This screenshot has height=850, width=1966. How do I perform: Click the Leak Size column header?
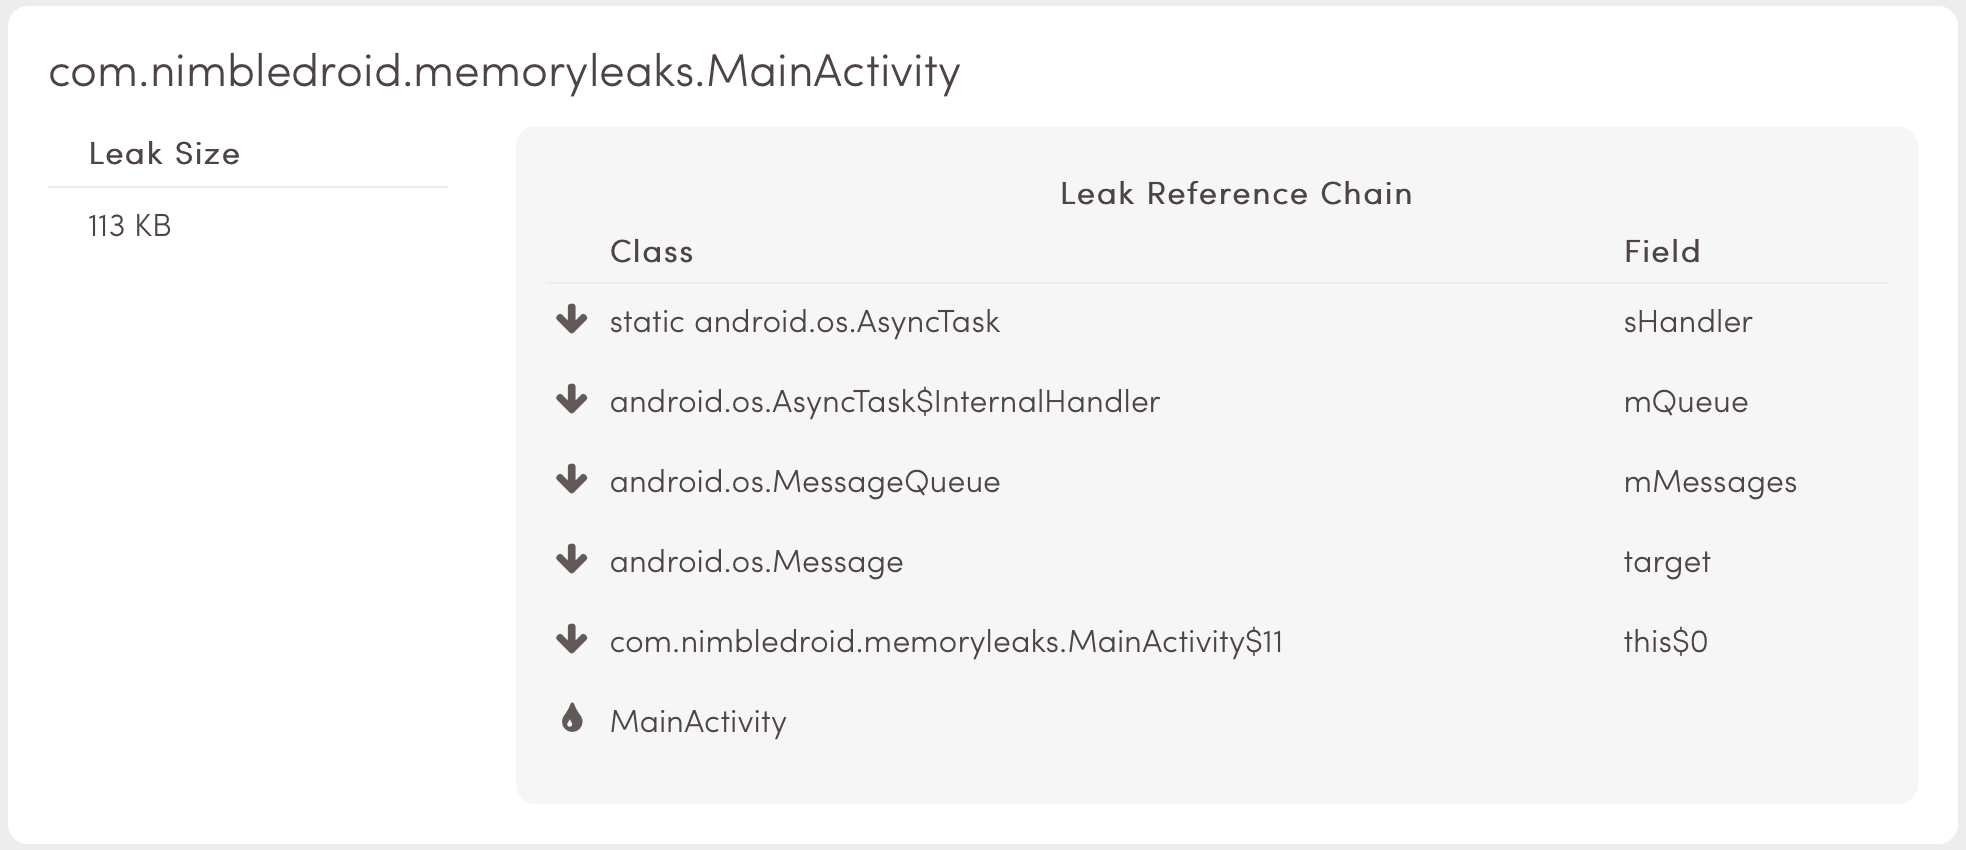click(165, 154)
